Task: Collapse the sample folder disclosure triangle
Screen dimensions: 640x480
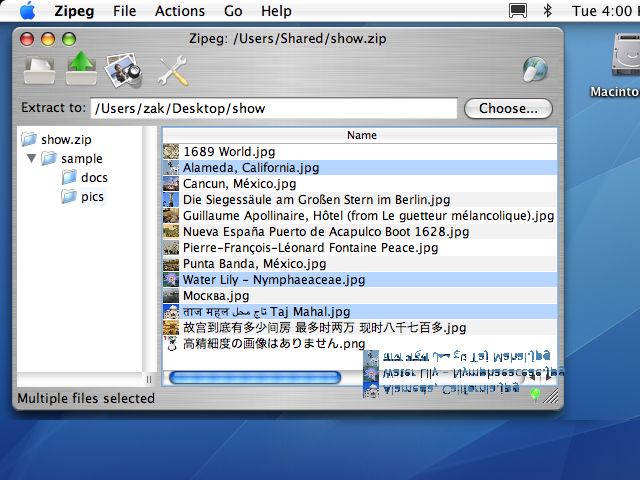Action: point(31,158)
